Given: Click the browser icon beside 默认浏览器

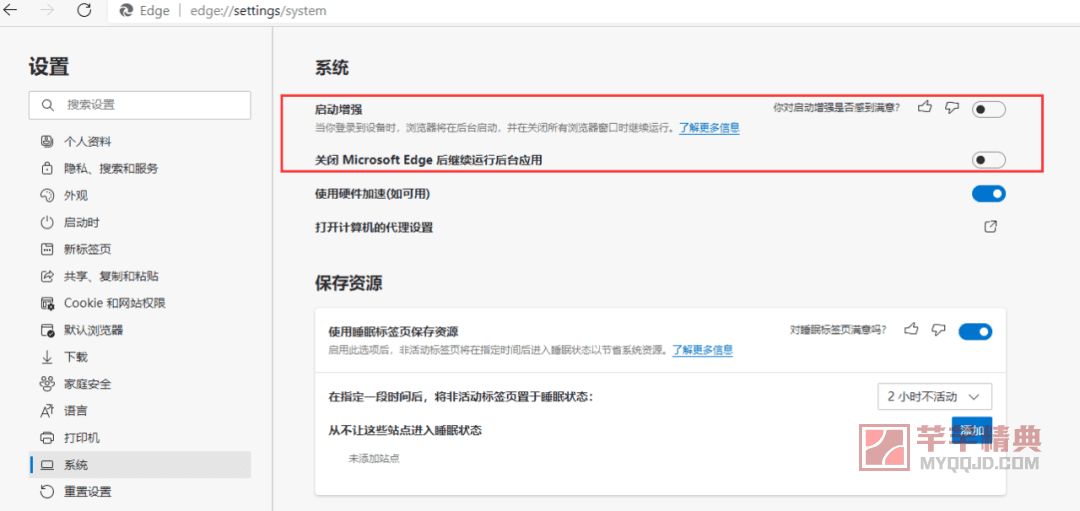Looking at the screenshot, I should pos(48,330).
